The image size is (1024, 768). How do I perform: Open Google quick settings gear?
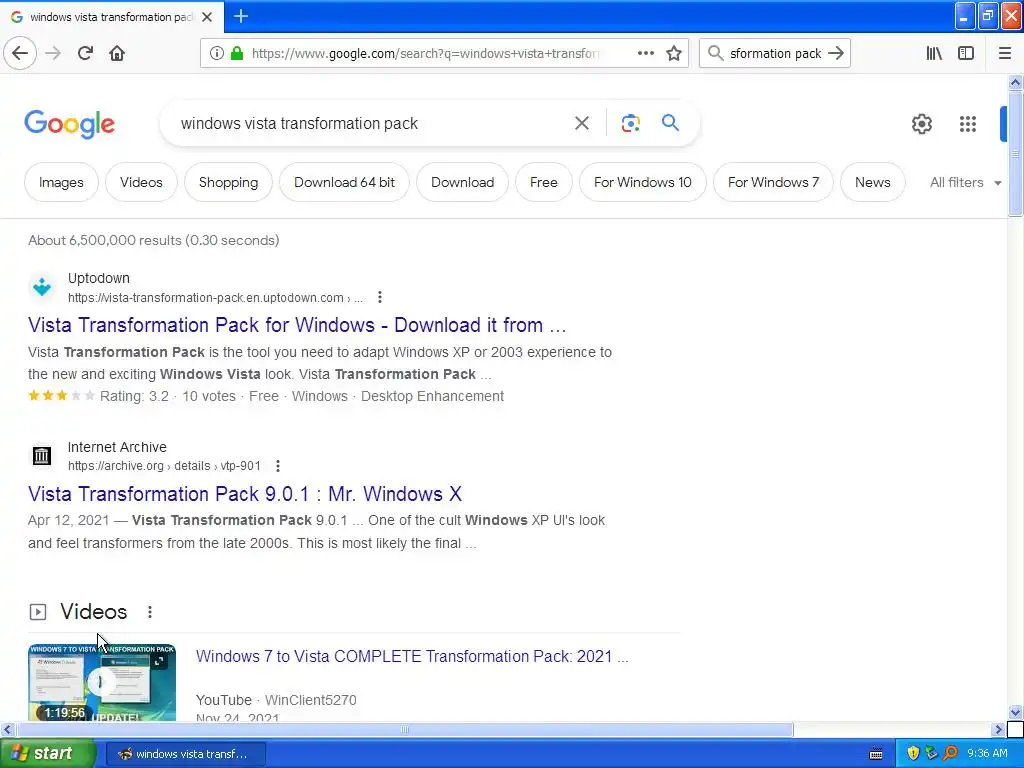(x=921, y=123)
